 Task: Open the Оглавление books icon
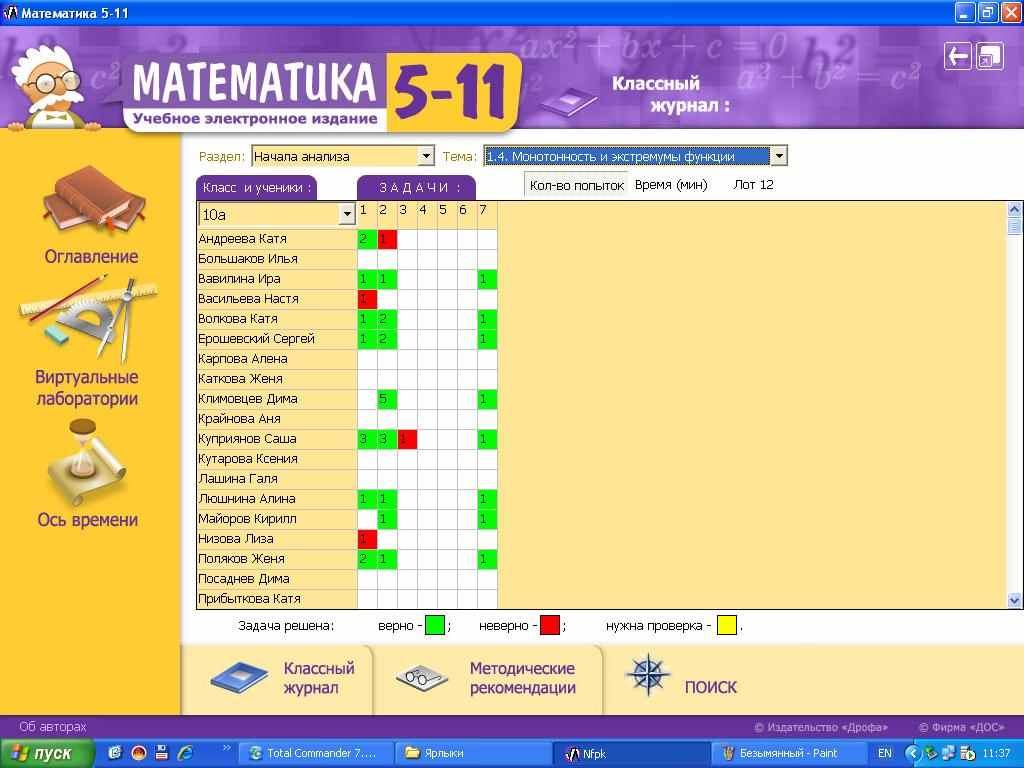(95, 202)
